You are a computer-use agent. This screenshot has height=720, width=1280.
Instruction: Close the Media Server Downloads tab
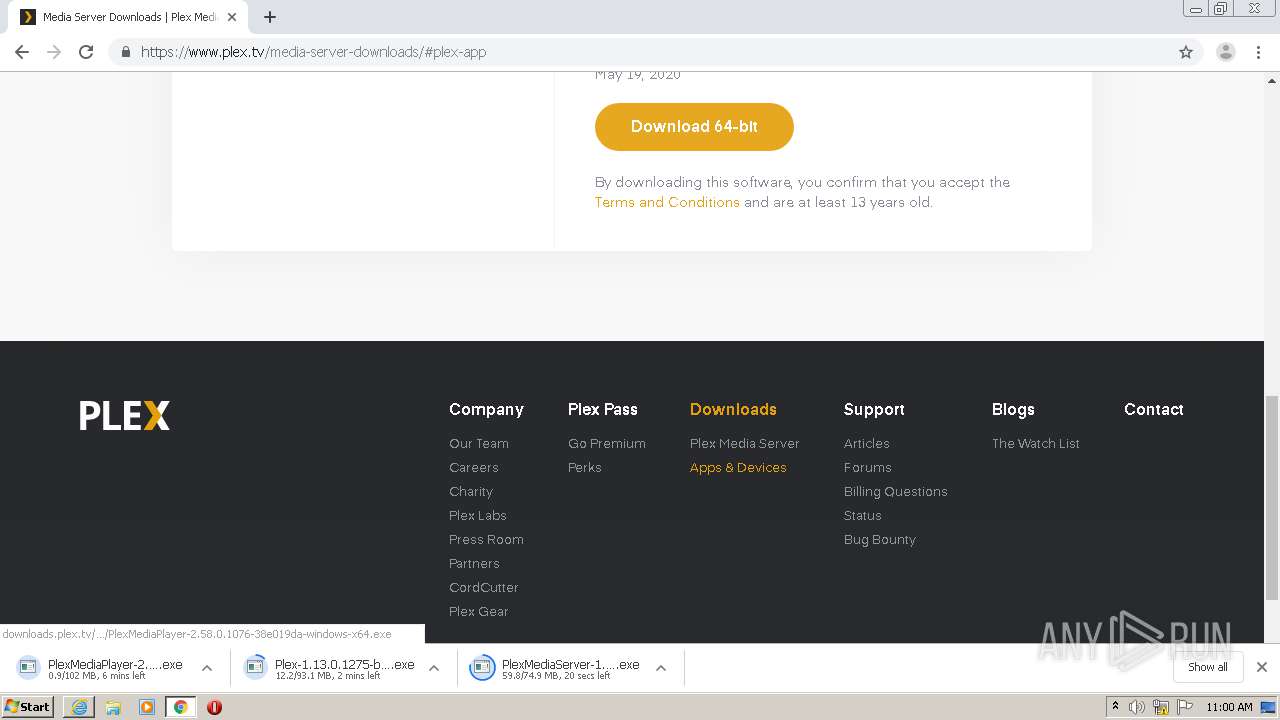point(232,17)
